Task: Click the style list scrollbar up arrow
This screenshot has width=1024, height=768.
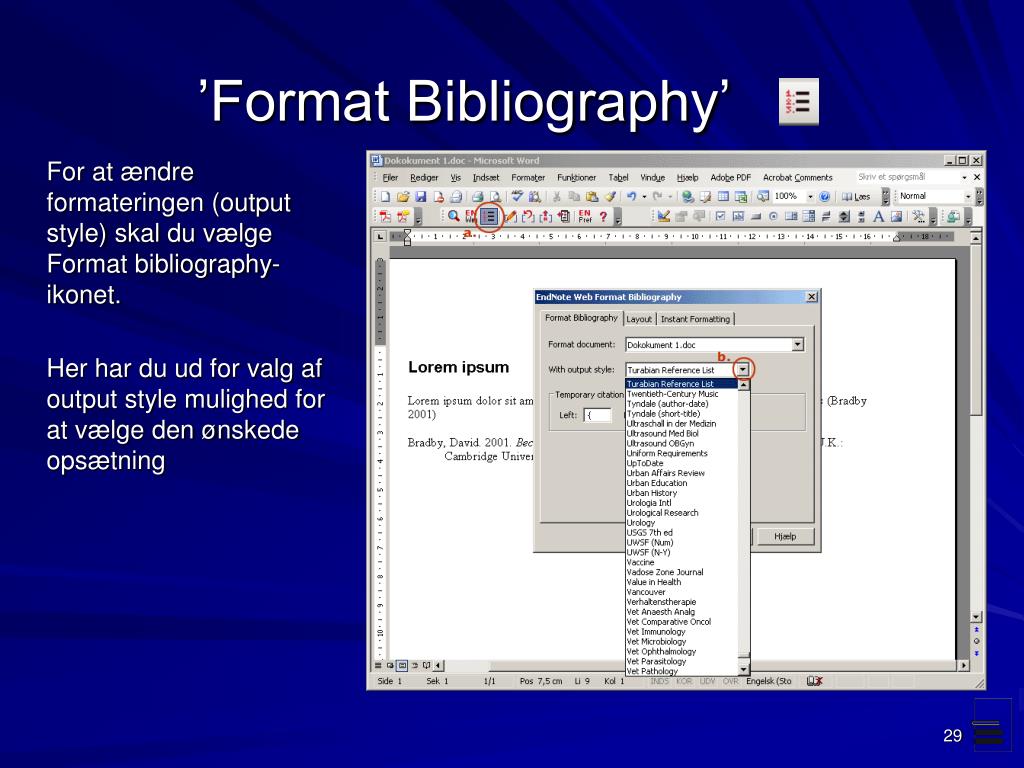Action: coord(743,385)
